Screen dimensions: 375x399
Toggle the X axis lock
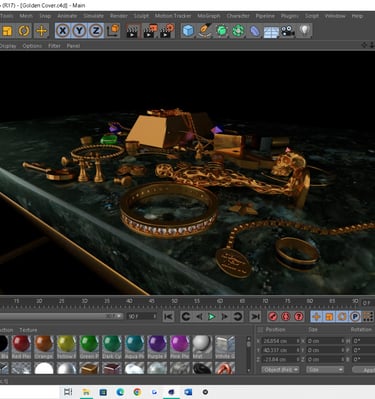(x=62, y=31)
